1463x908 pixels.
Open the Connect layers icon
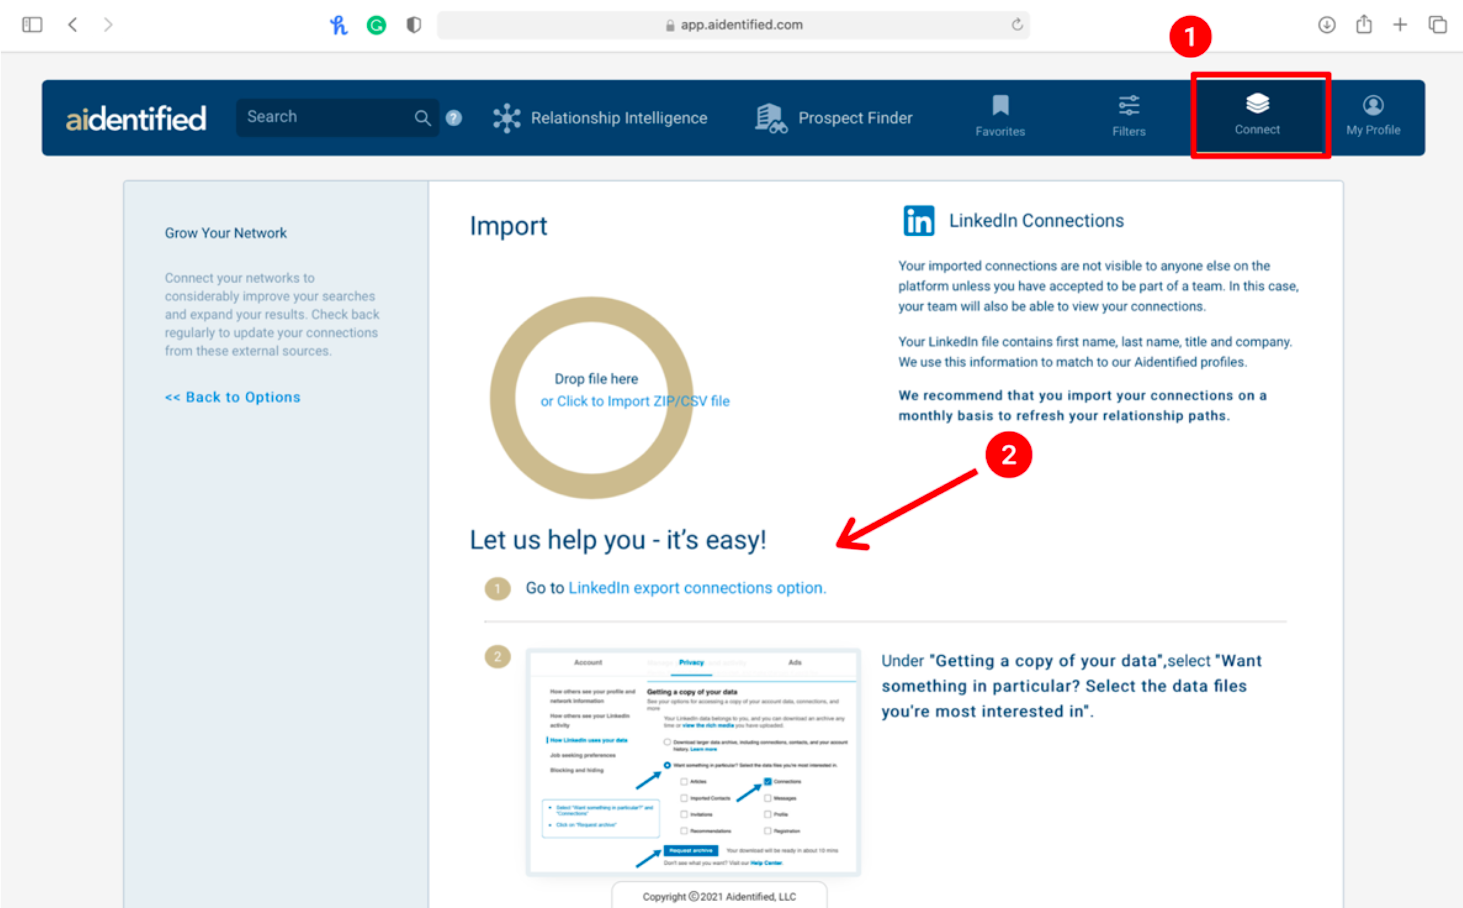pos(1257,104)
